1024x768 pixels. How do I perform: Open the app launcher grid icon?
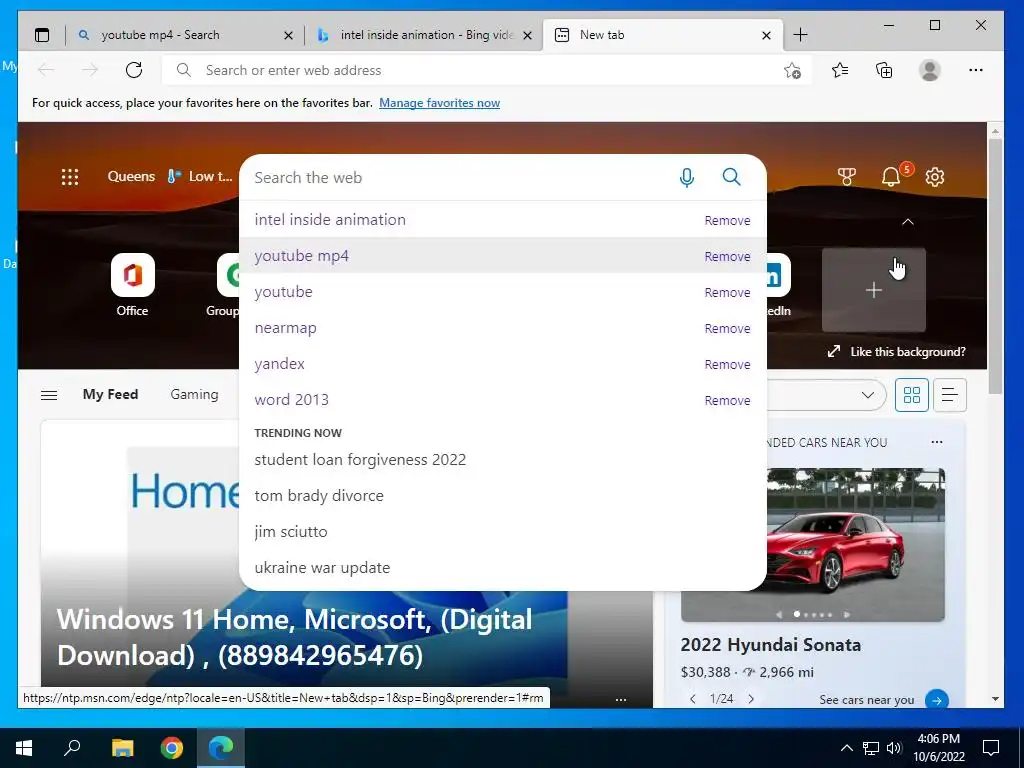70,177
